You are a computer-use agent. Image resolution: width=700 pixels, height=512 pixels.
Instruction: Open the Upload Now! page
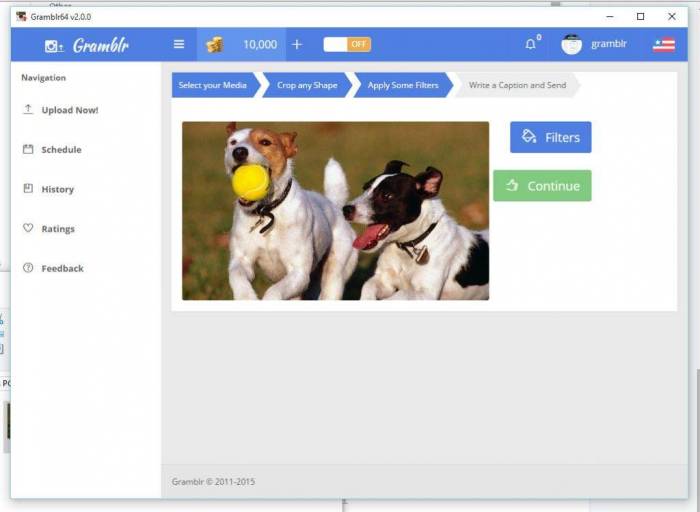[69, 110]
